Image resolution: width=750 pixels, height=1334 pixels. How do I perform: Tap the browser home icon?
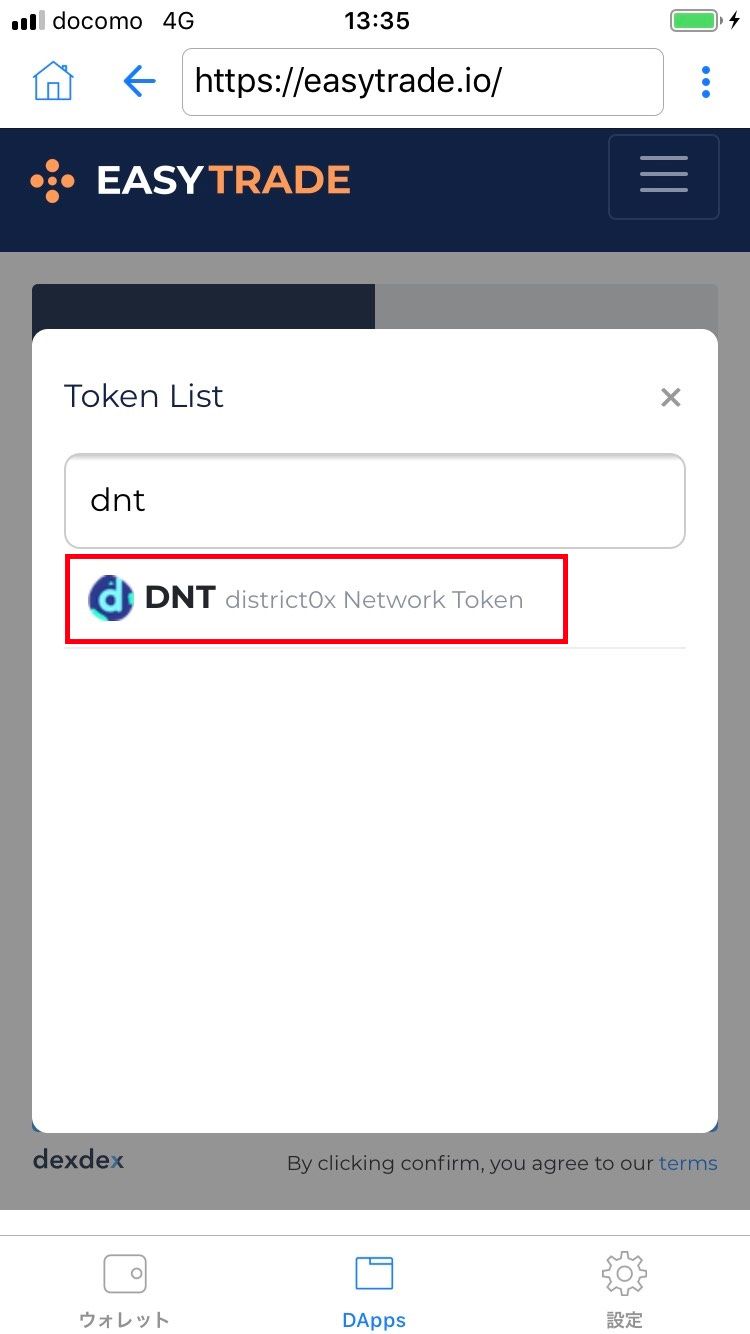[x=53, y=81]
